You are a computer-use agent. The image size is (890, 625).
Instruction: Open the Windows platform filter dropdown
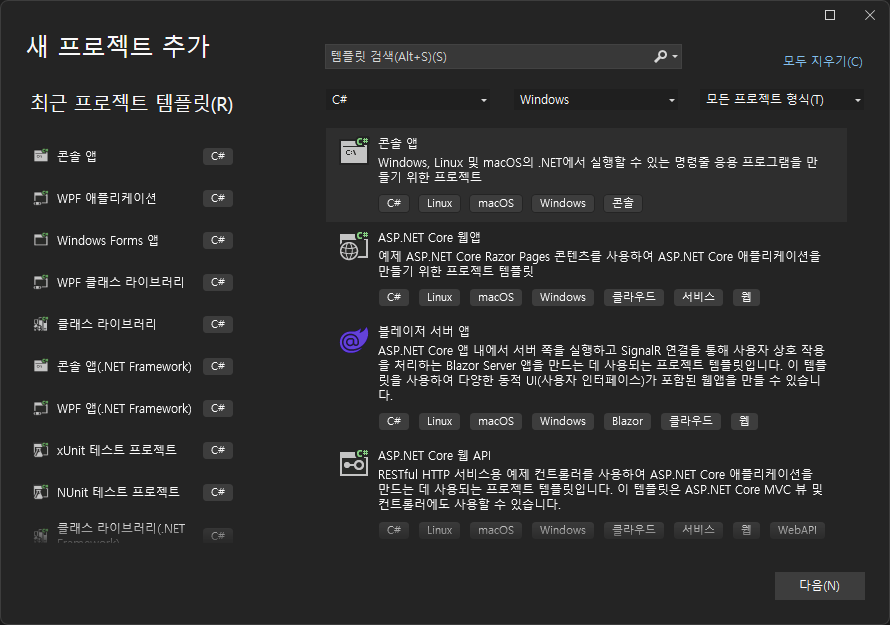click(x=595, y=100)
